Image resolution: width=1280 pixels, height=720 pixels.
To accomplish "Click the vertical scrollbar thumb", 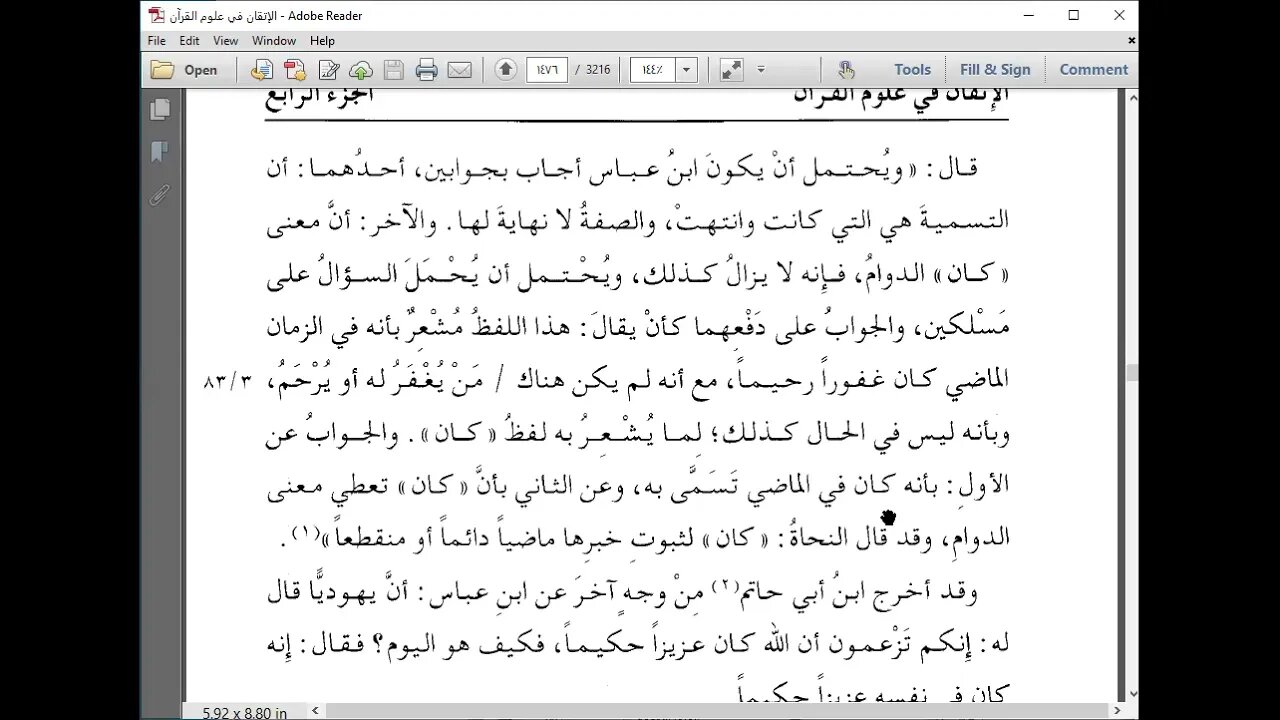I will click(x=1131, y=373).
